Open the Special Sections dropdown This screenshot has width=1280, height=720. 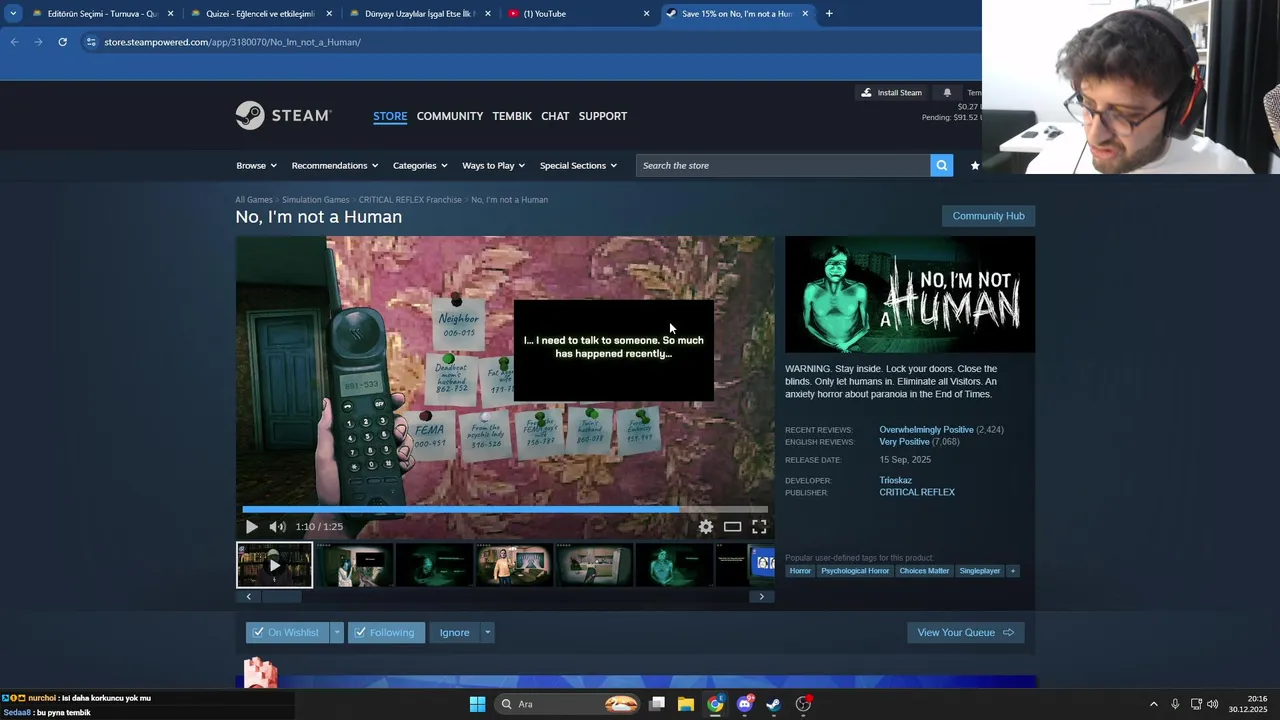(578, 165)
